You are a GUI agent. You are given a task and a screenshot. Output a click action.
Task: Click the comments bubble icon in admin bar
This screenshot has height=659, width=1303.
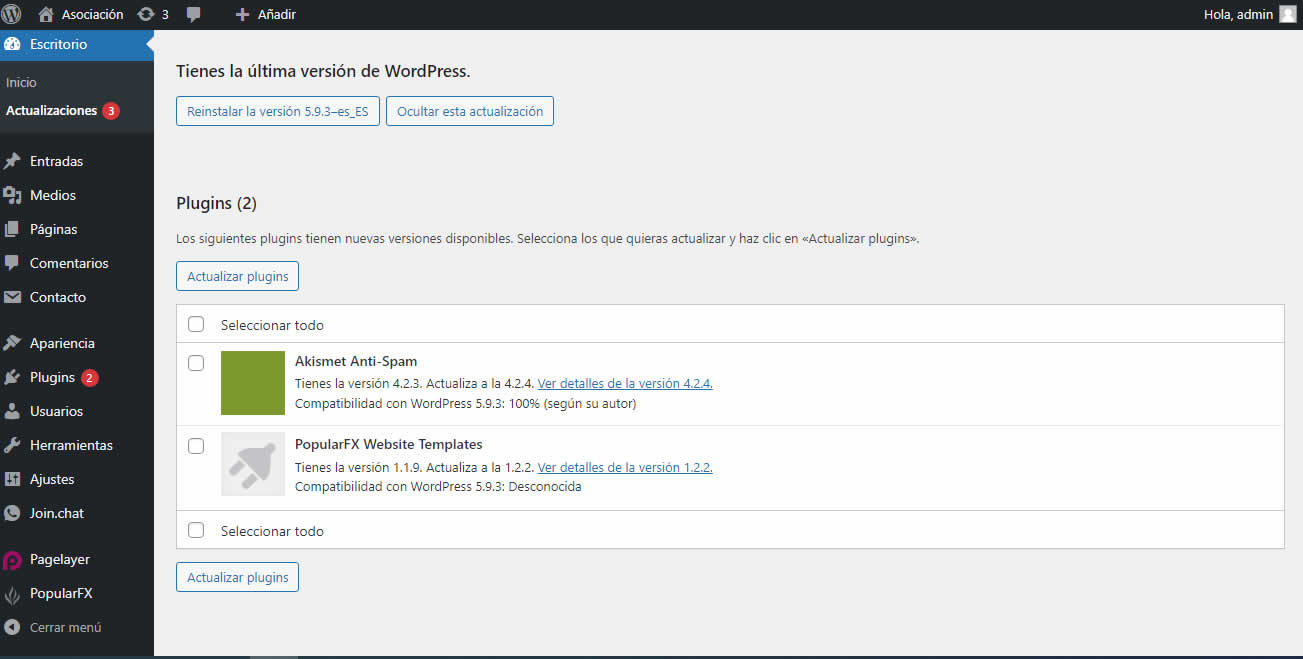[193, 14]
